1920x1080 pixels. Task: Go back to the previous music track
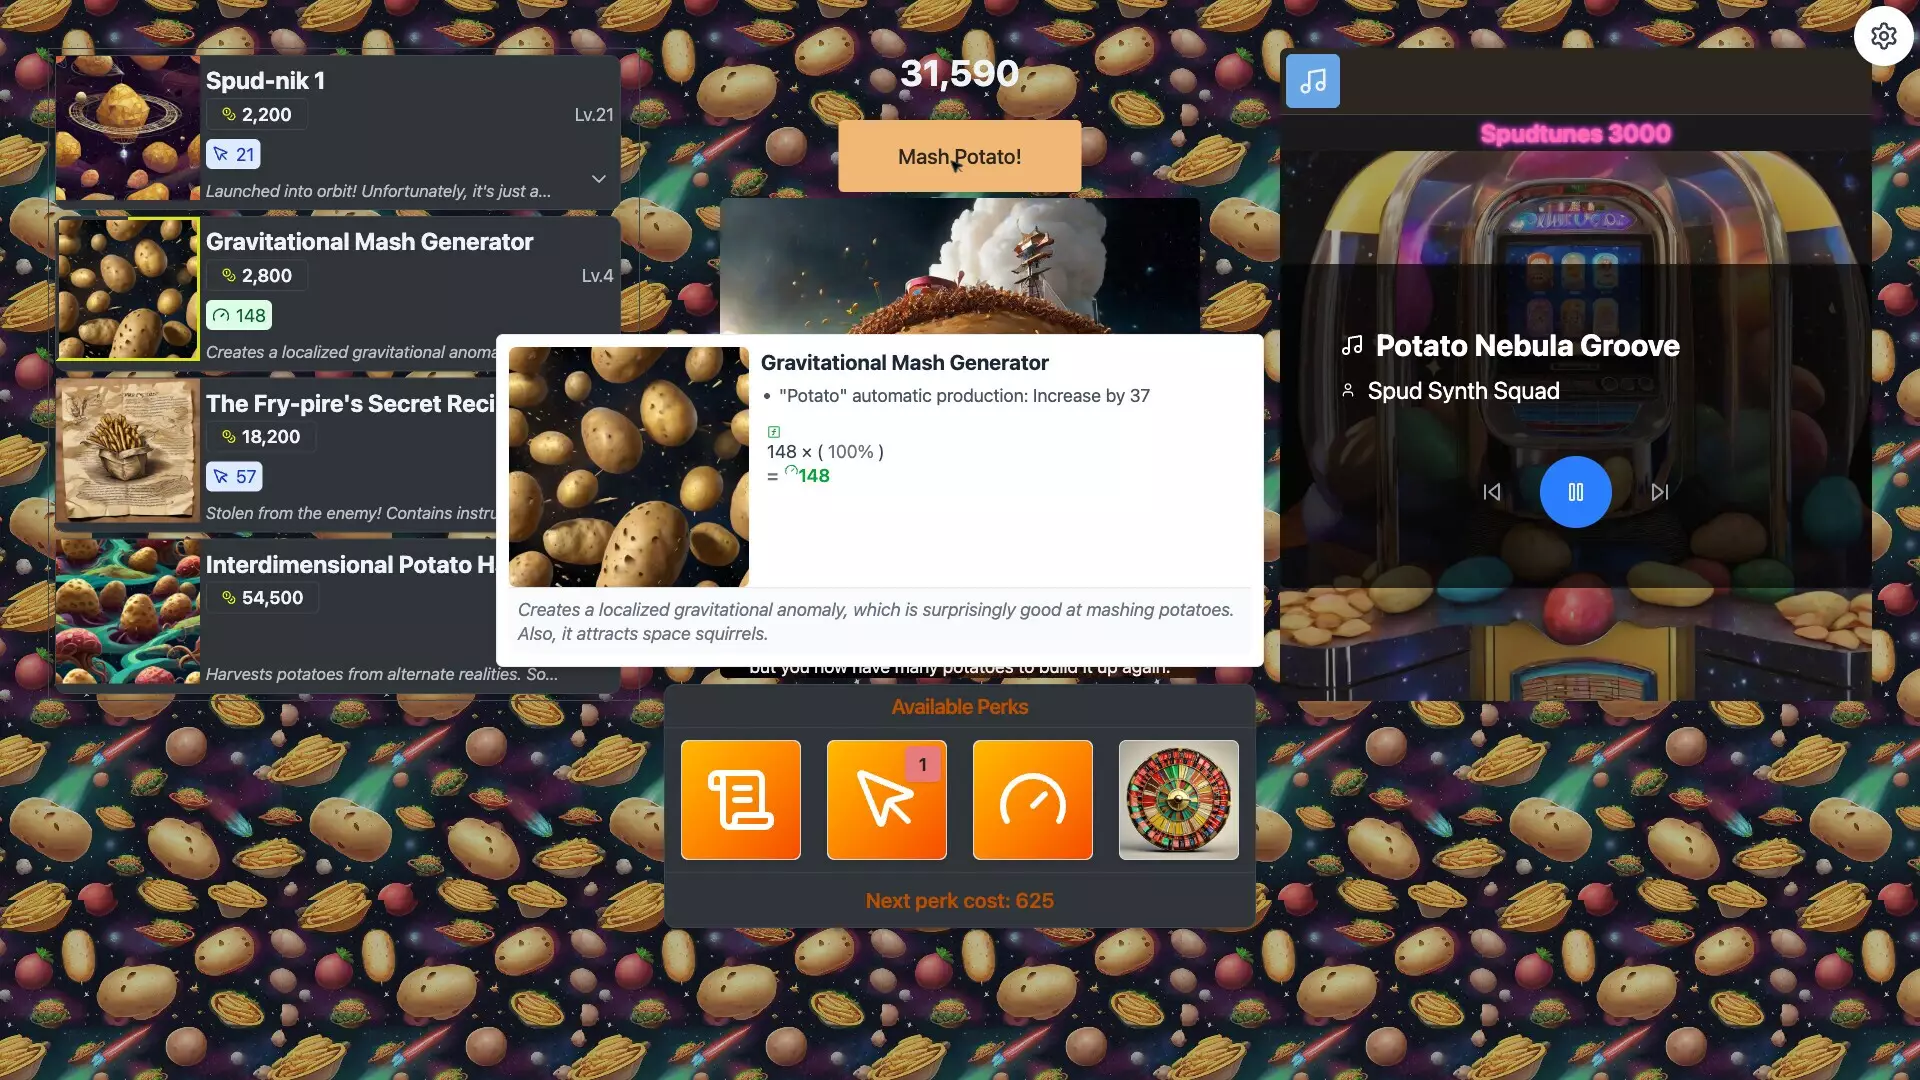coord(1491,492)
